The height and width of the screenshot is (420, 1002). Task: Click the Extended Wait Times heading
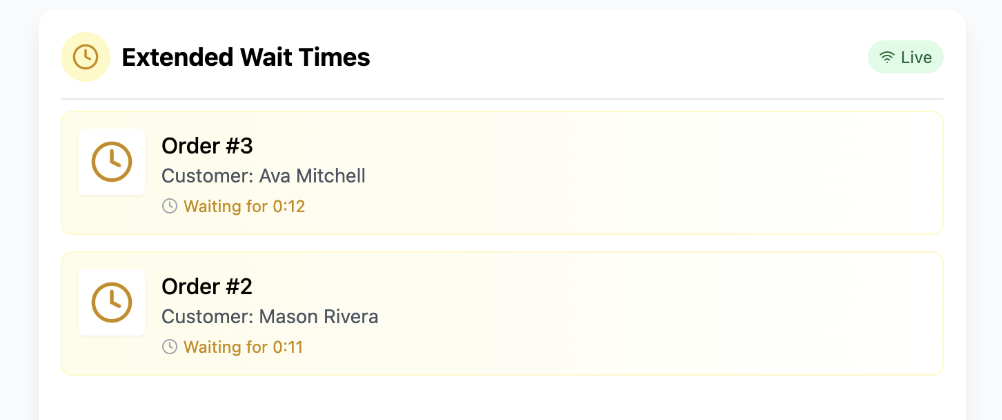[246, 58]
